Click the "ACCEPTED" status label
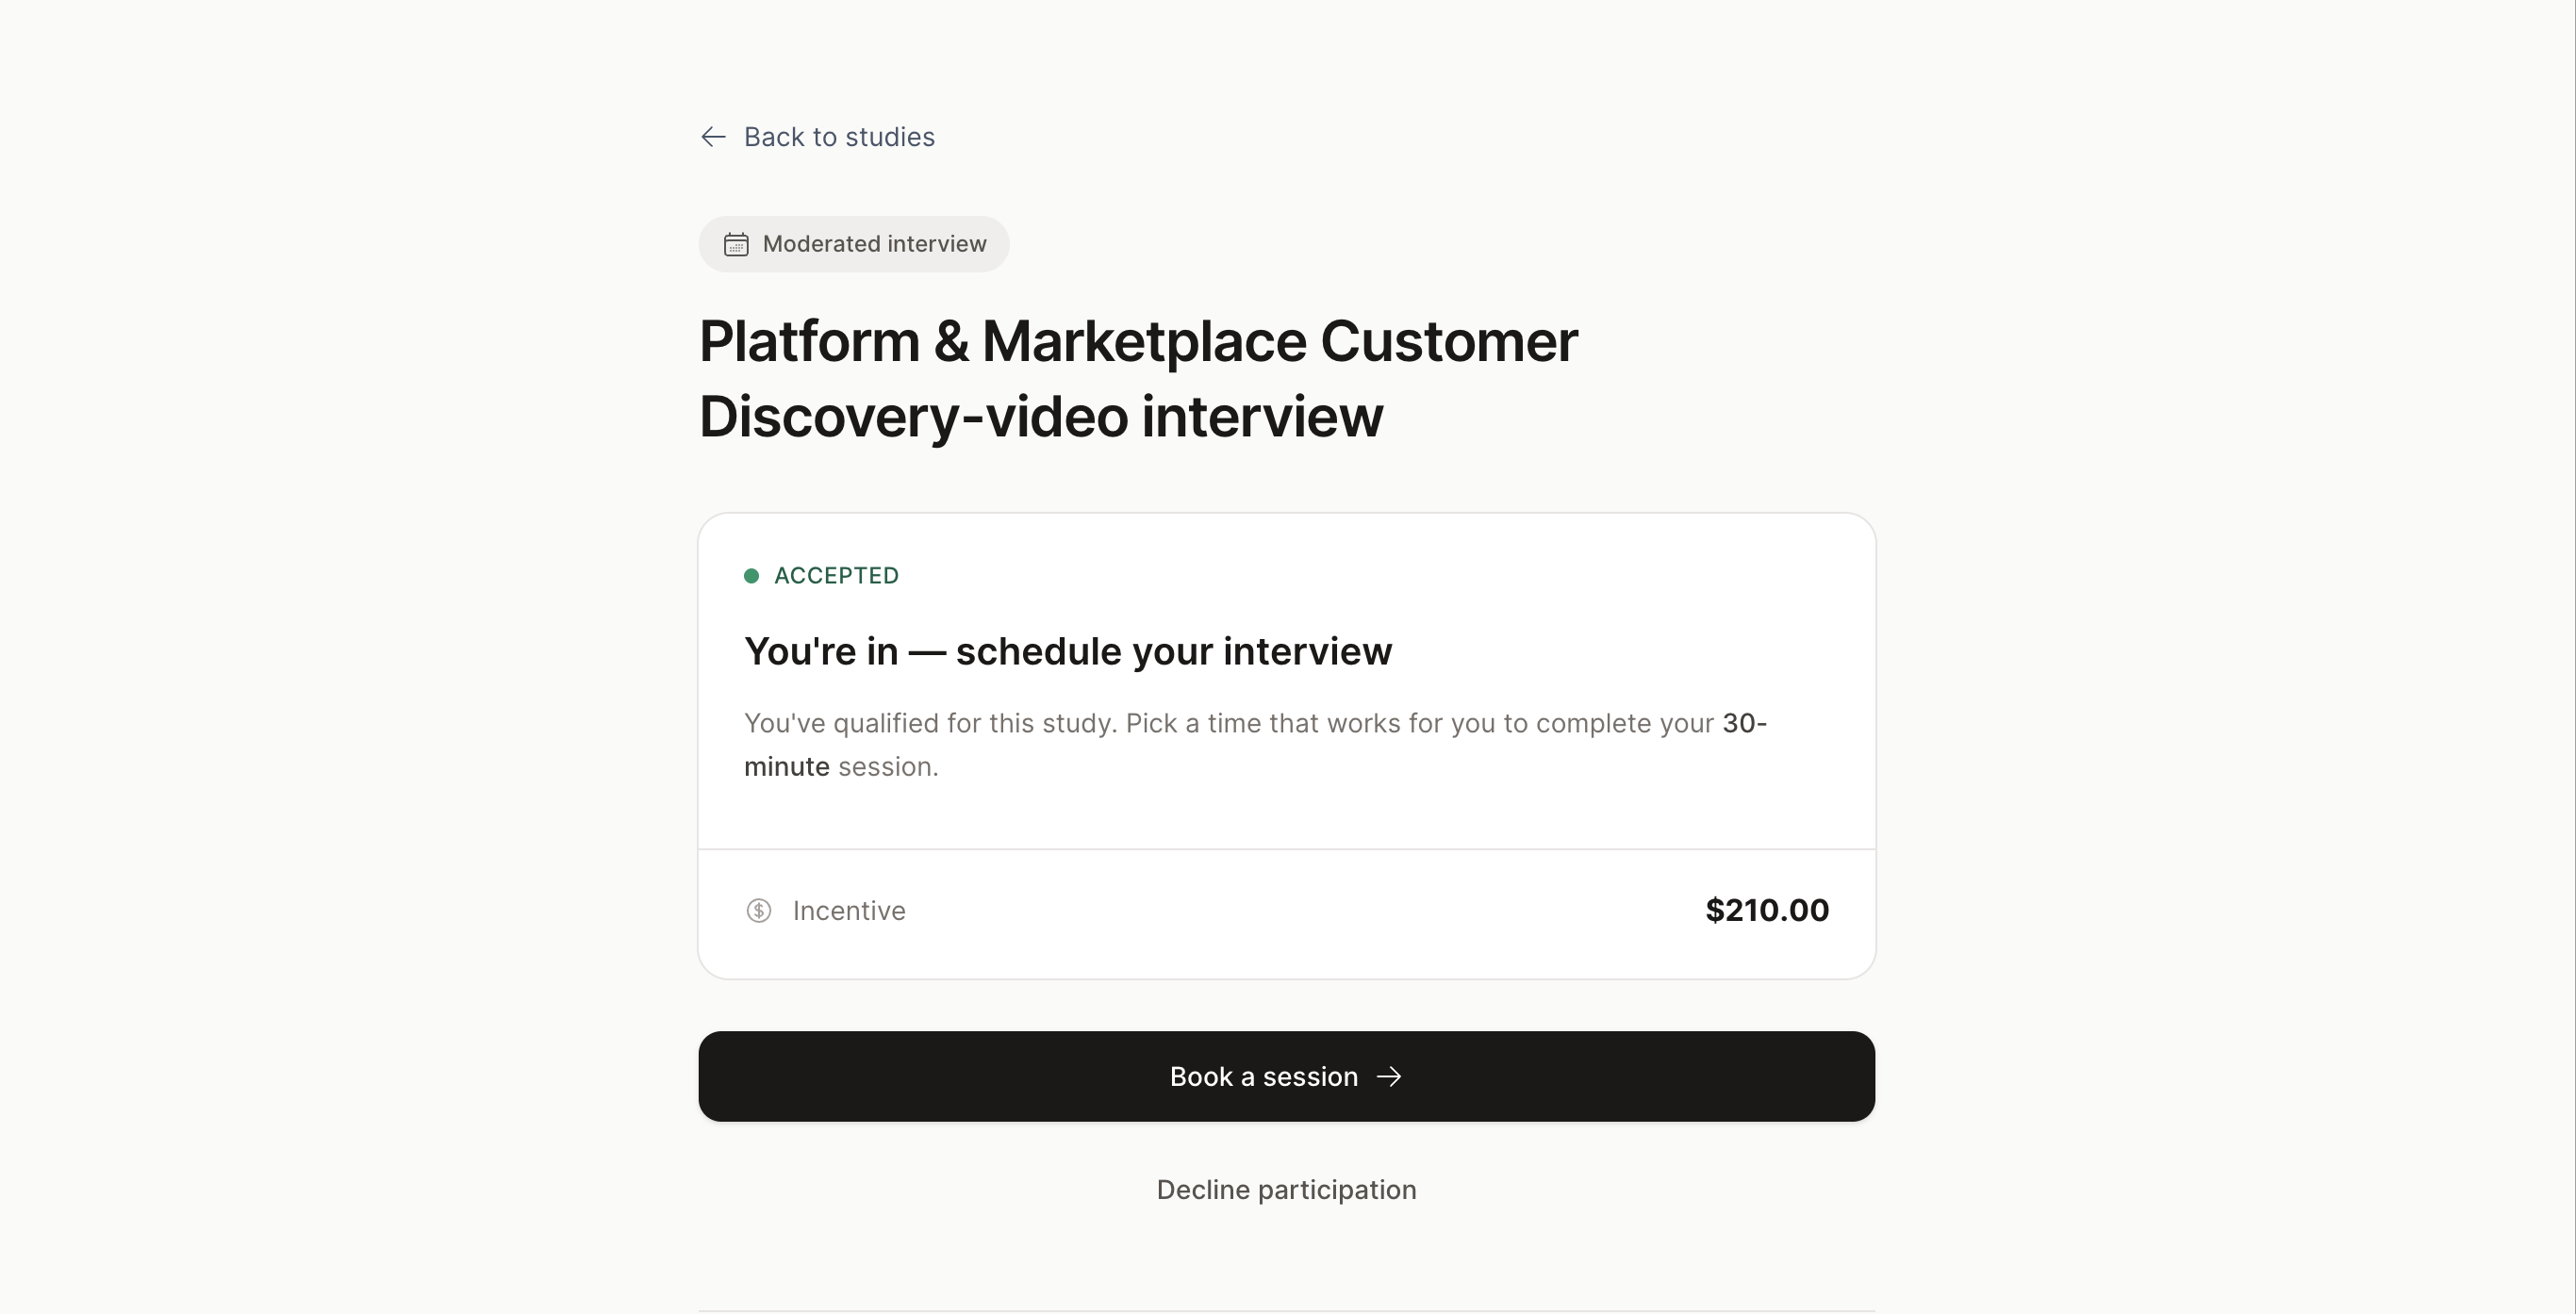2576x1314 pixels. [x=836, y=576]
